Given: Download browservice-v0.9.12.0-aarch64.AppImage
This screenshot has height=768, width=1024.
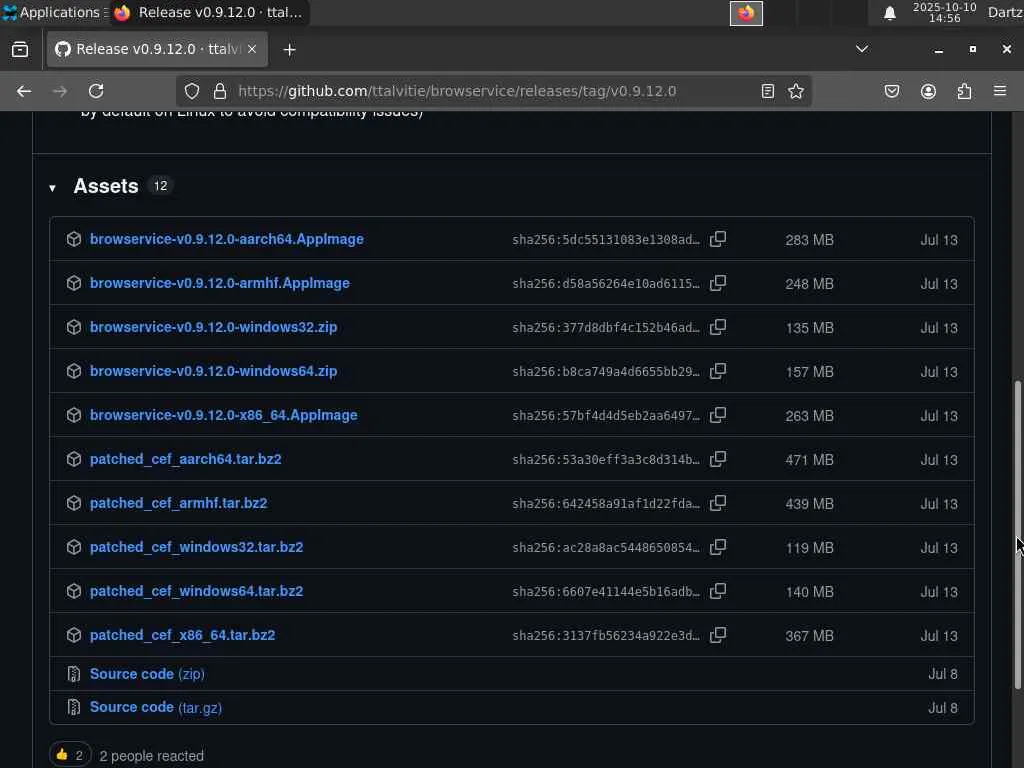Looking at the screenshot, I should (227, 239).
